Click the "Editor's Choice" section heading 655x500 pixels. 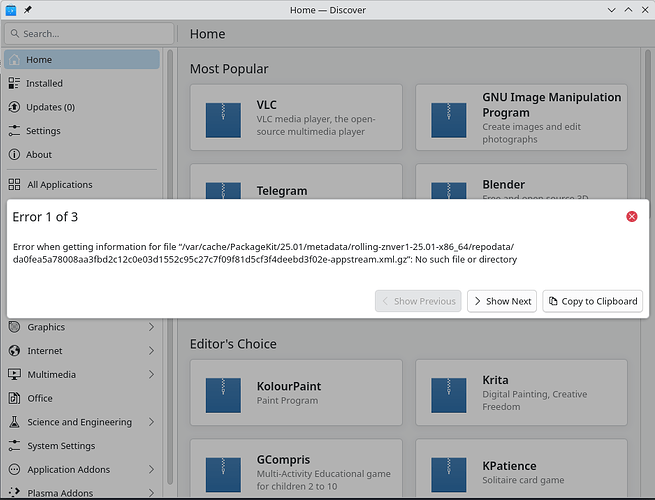click(x=233, y=344)
